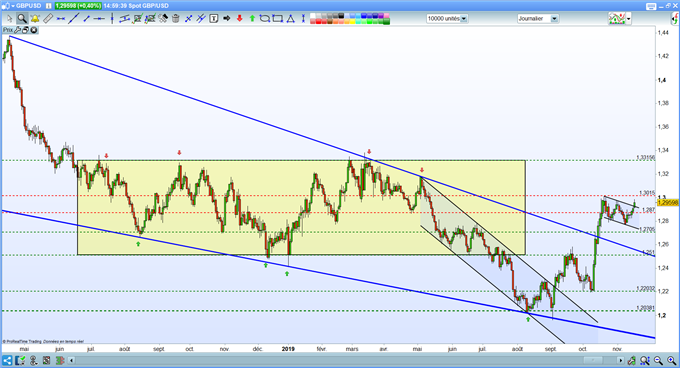Viewport: 680px width, 368px height.
Task: Click the share icon in bottom bar
Action: pyautogui.click(x=7, y=360)
